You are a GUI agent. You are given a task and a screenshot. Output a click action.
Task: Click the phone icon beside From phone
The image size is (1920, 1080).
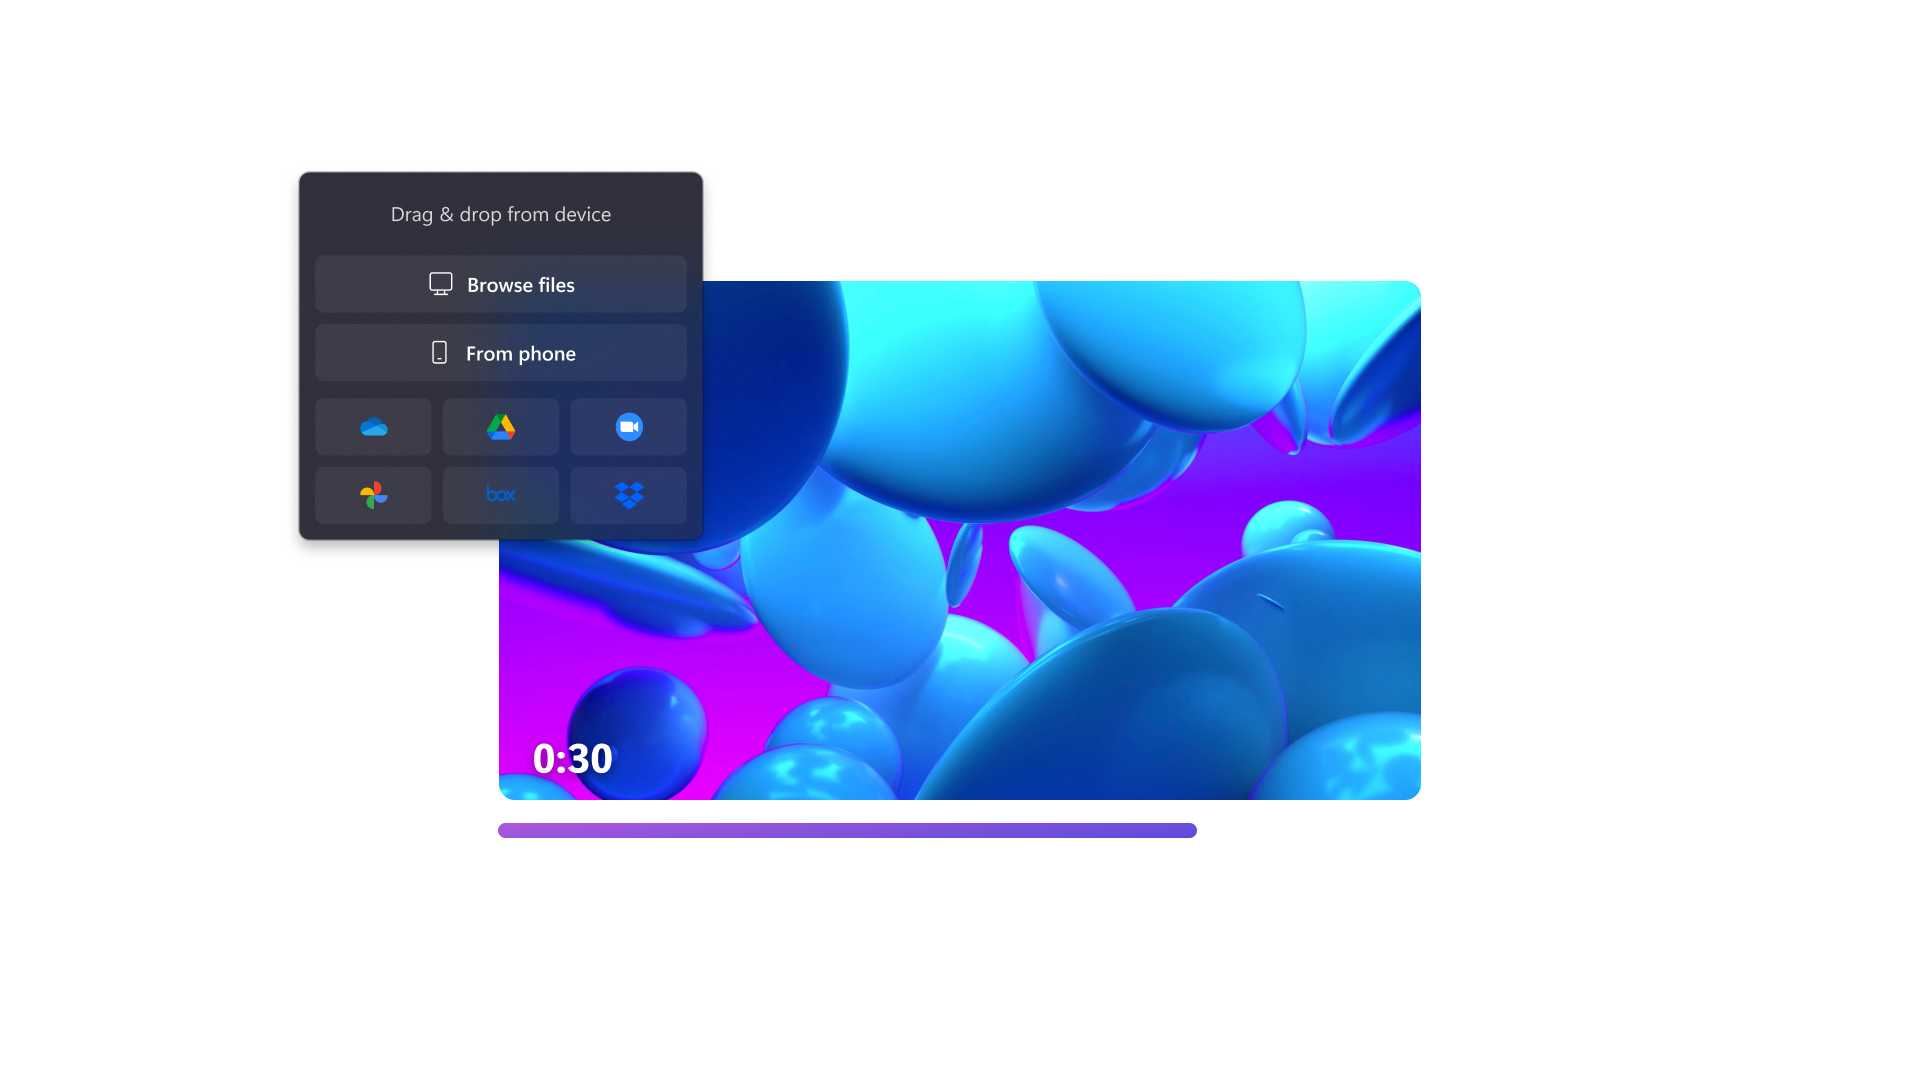coord(439,353)
